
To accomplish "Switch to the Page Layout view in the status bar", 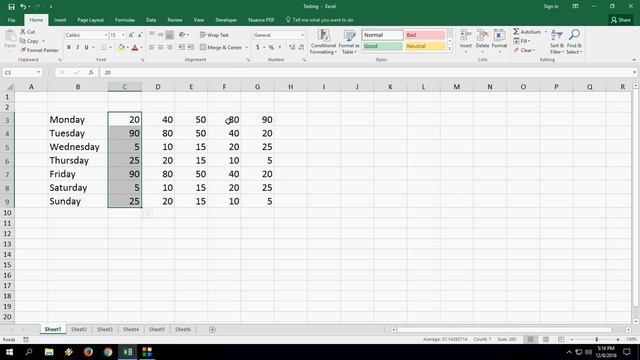I will point(546,339).
